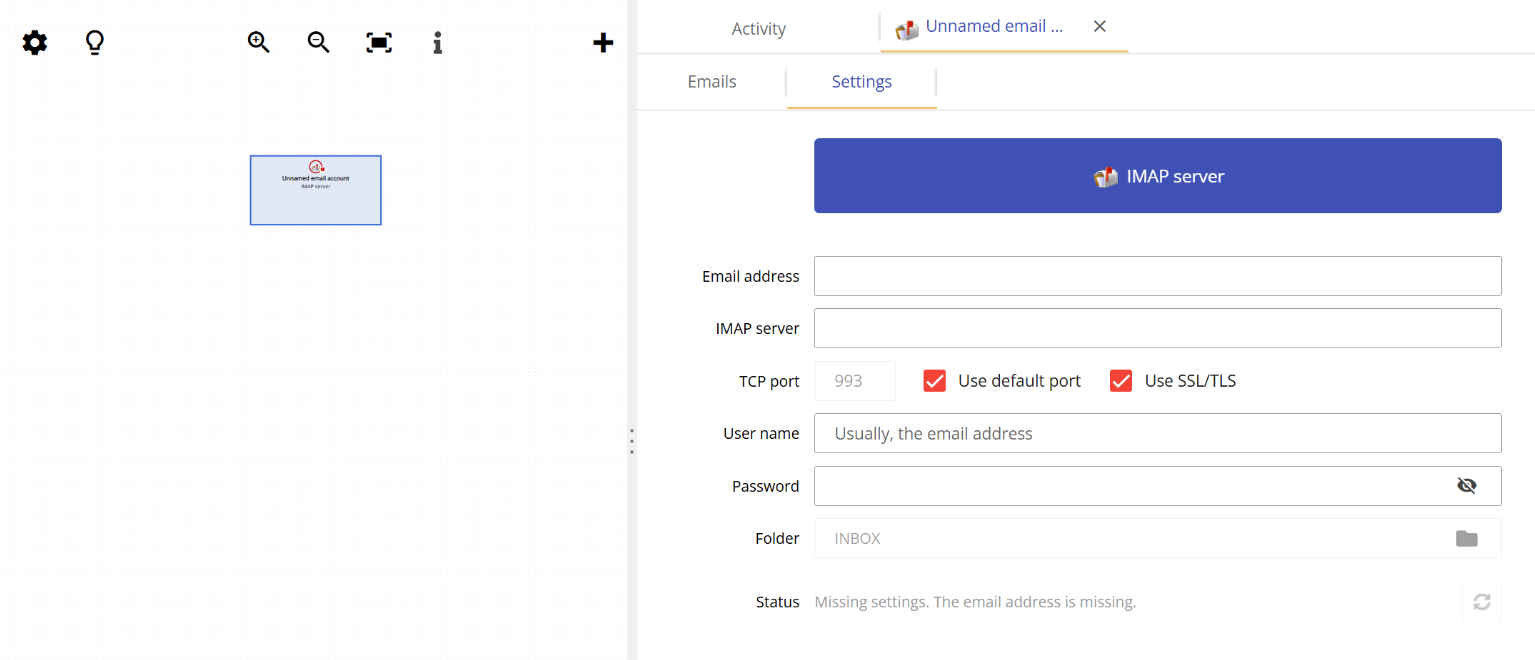1535x660 pixels.
Task: Click the lightbulb hint icon
Action: tap(94, 42)
